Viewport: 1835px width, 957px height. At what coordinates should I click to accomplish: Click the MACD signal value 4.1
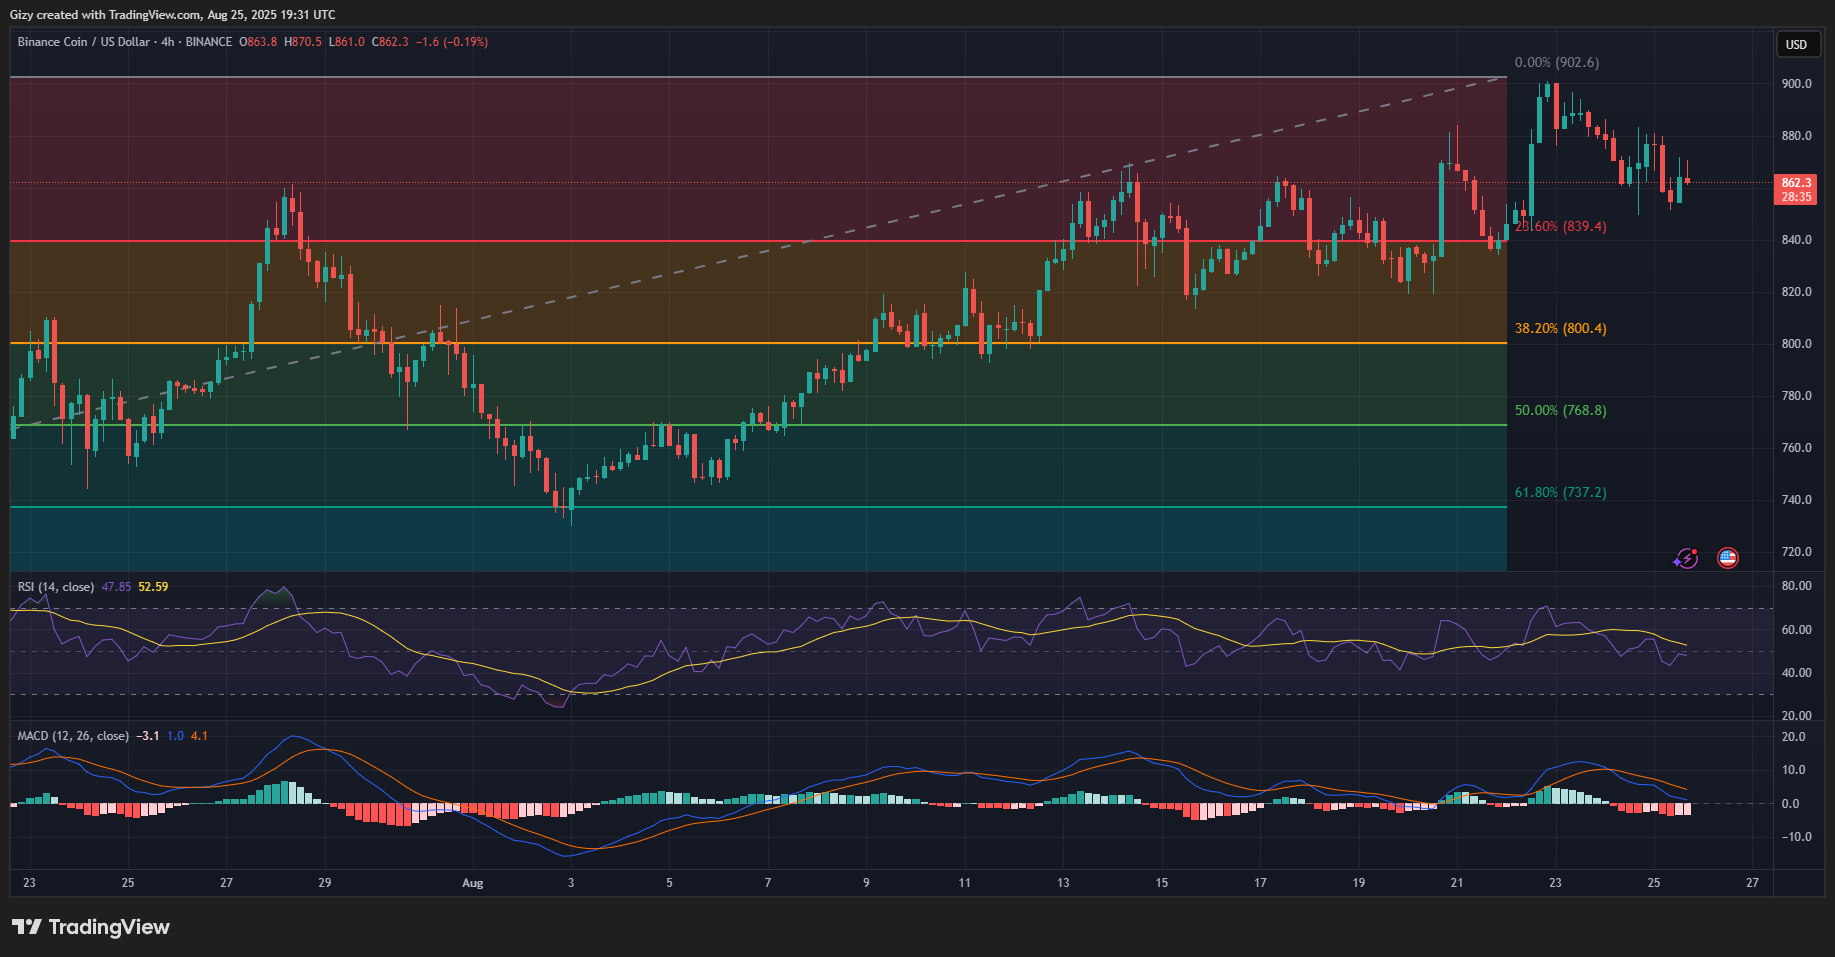pyautogui.click(x=199, y=736)
